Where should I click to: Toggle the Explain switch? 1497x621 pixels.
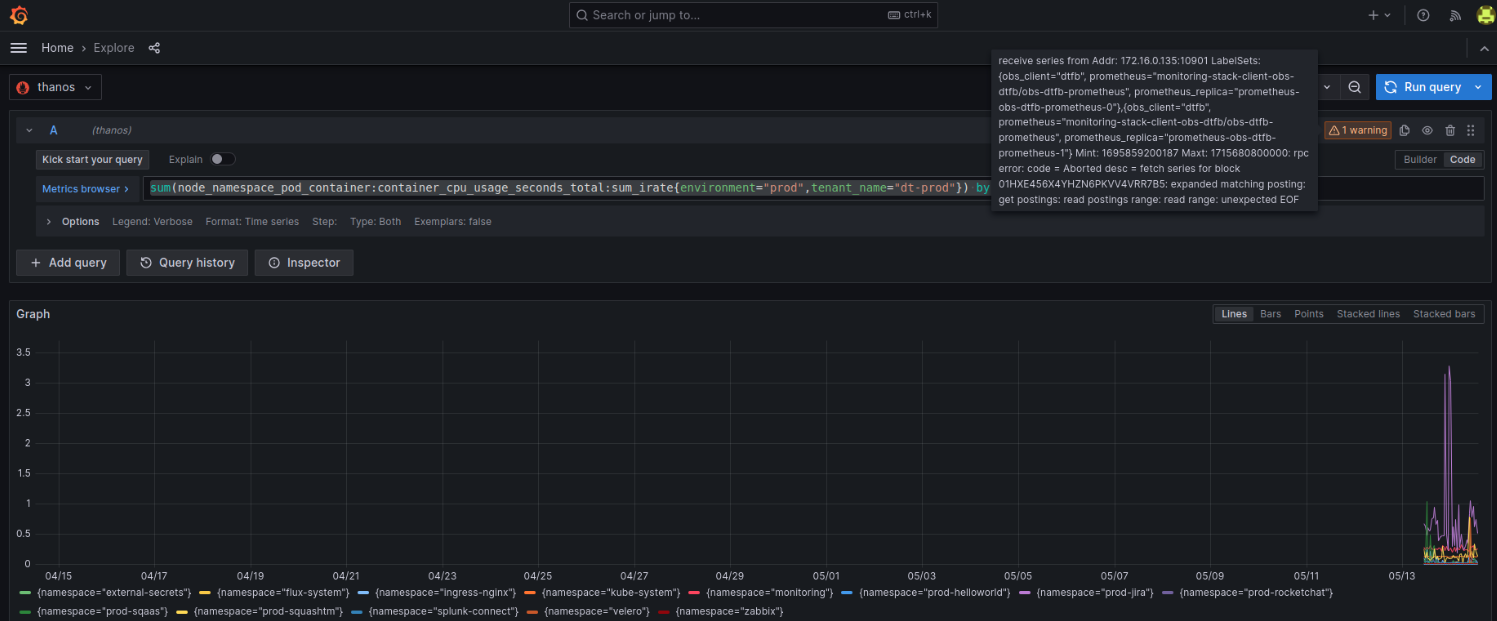(223, 159)
